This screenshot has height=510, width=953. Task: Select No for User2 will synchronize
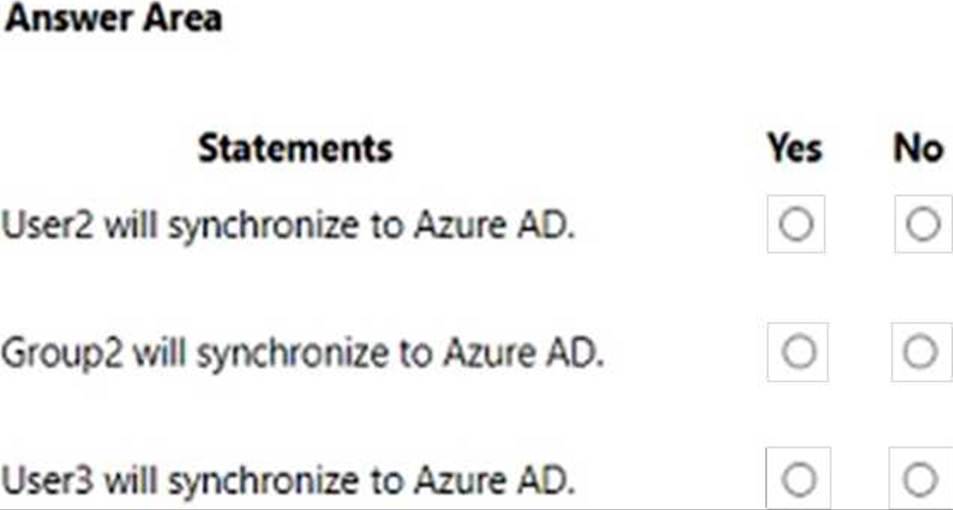pyautogui.click(x=923, y=224)
